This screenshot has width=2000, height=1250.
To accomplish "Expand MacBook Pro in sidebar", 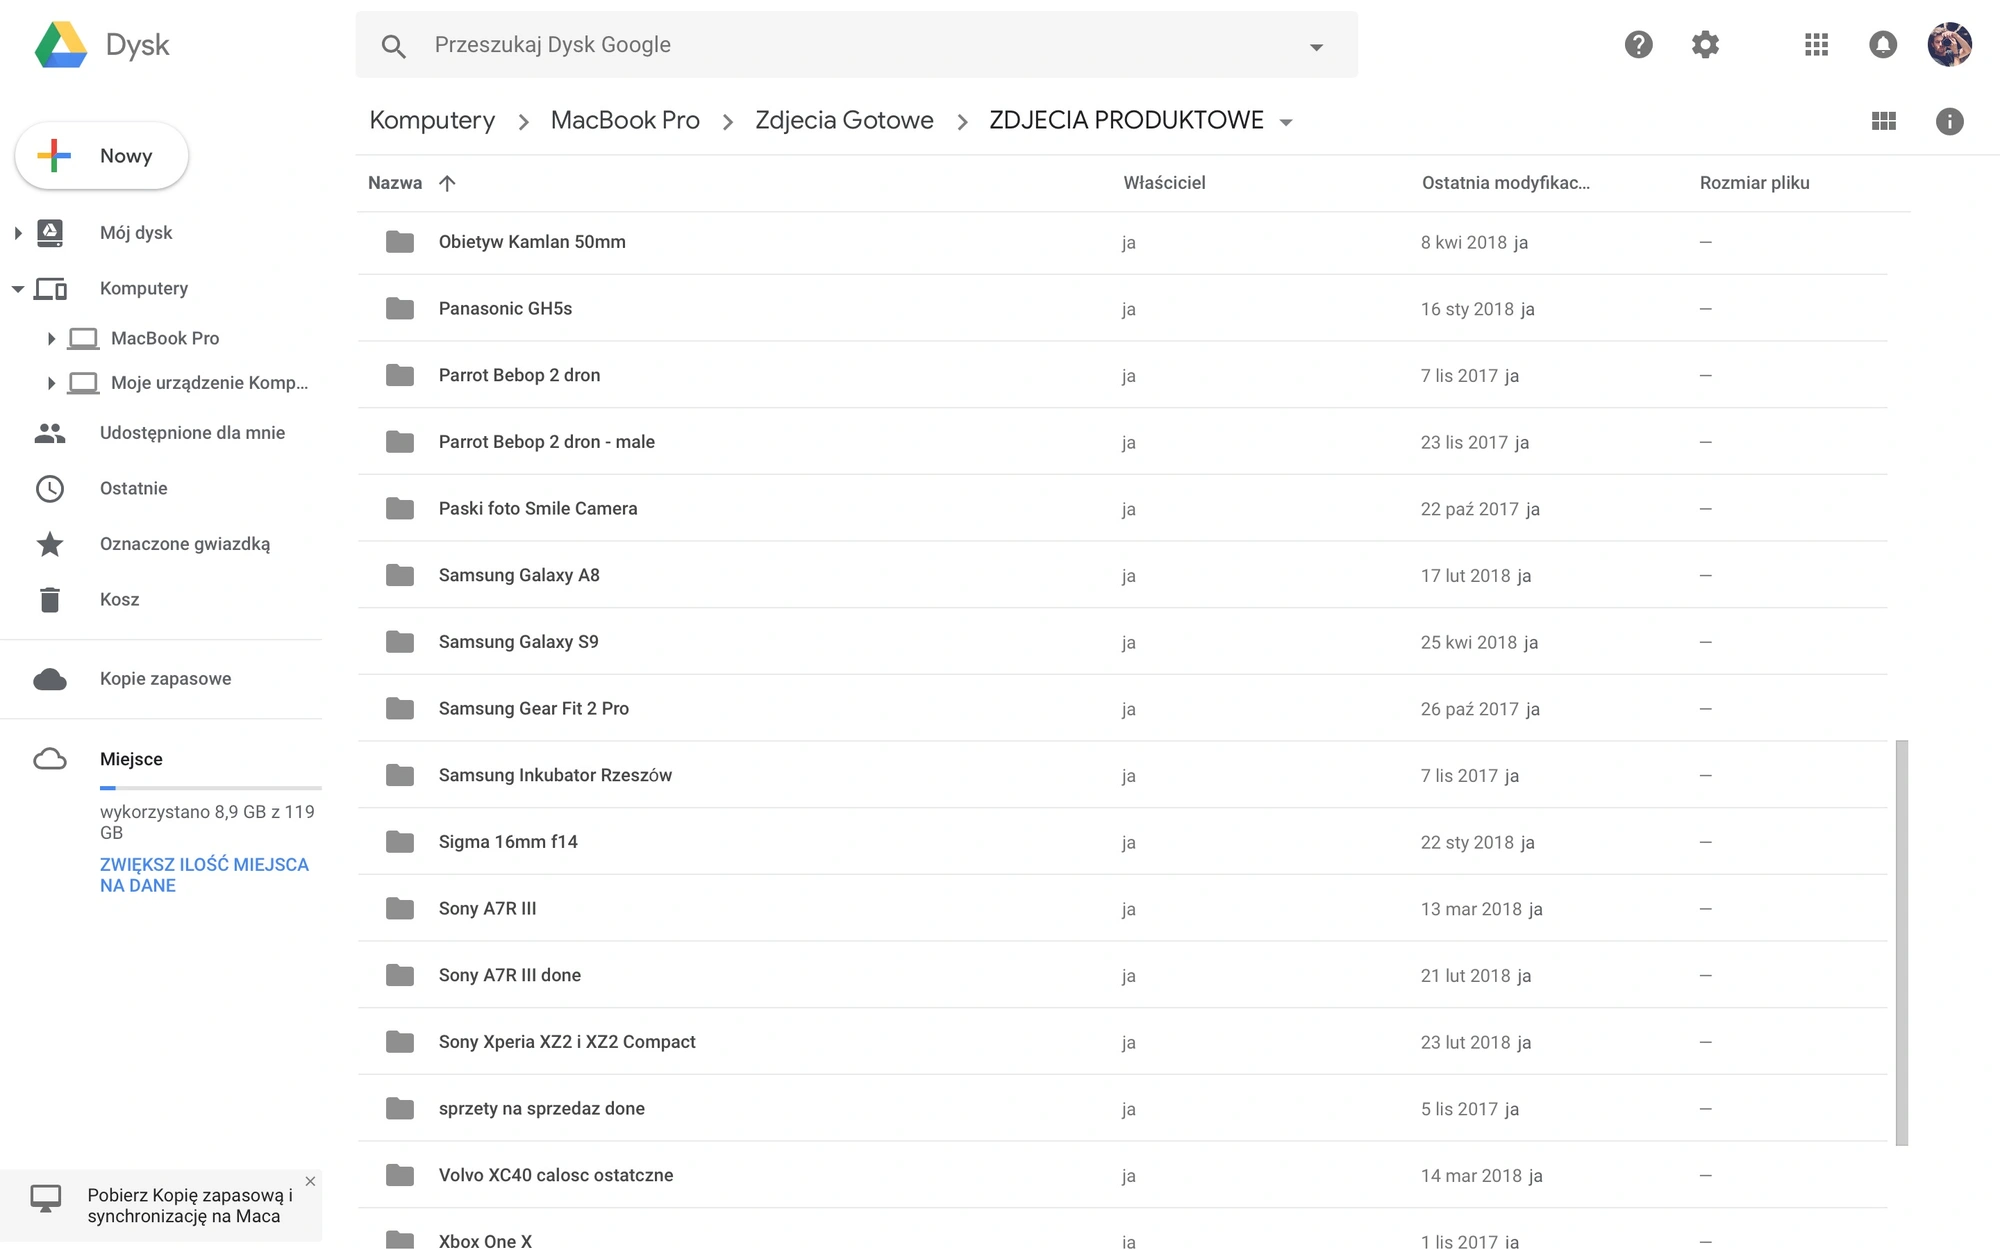I will (x=51, y=338).
